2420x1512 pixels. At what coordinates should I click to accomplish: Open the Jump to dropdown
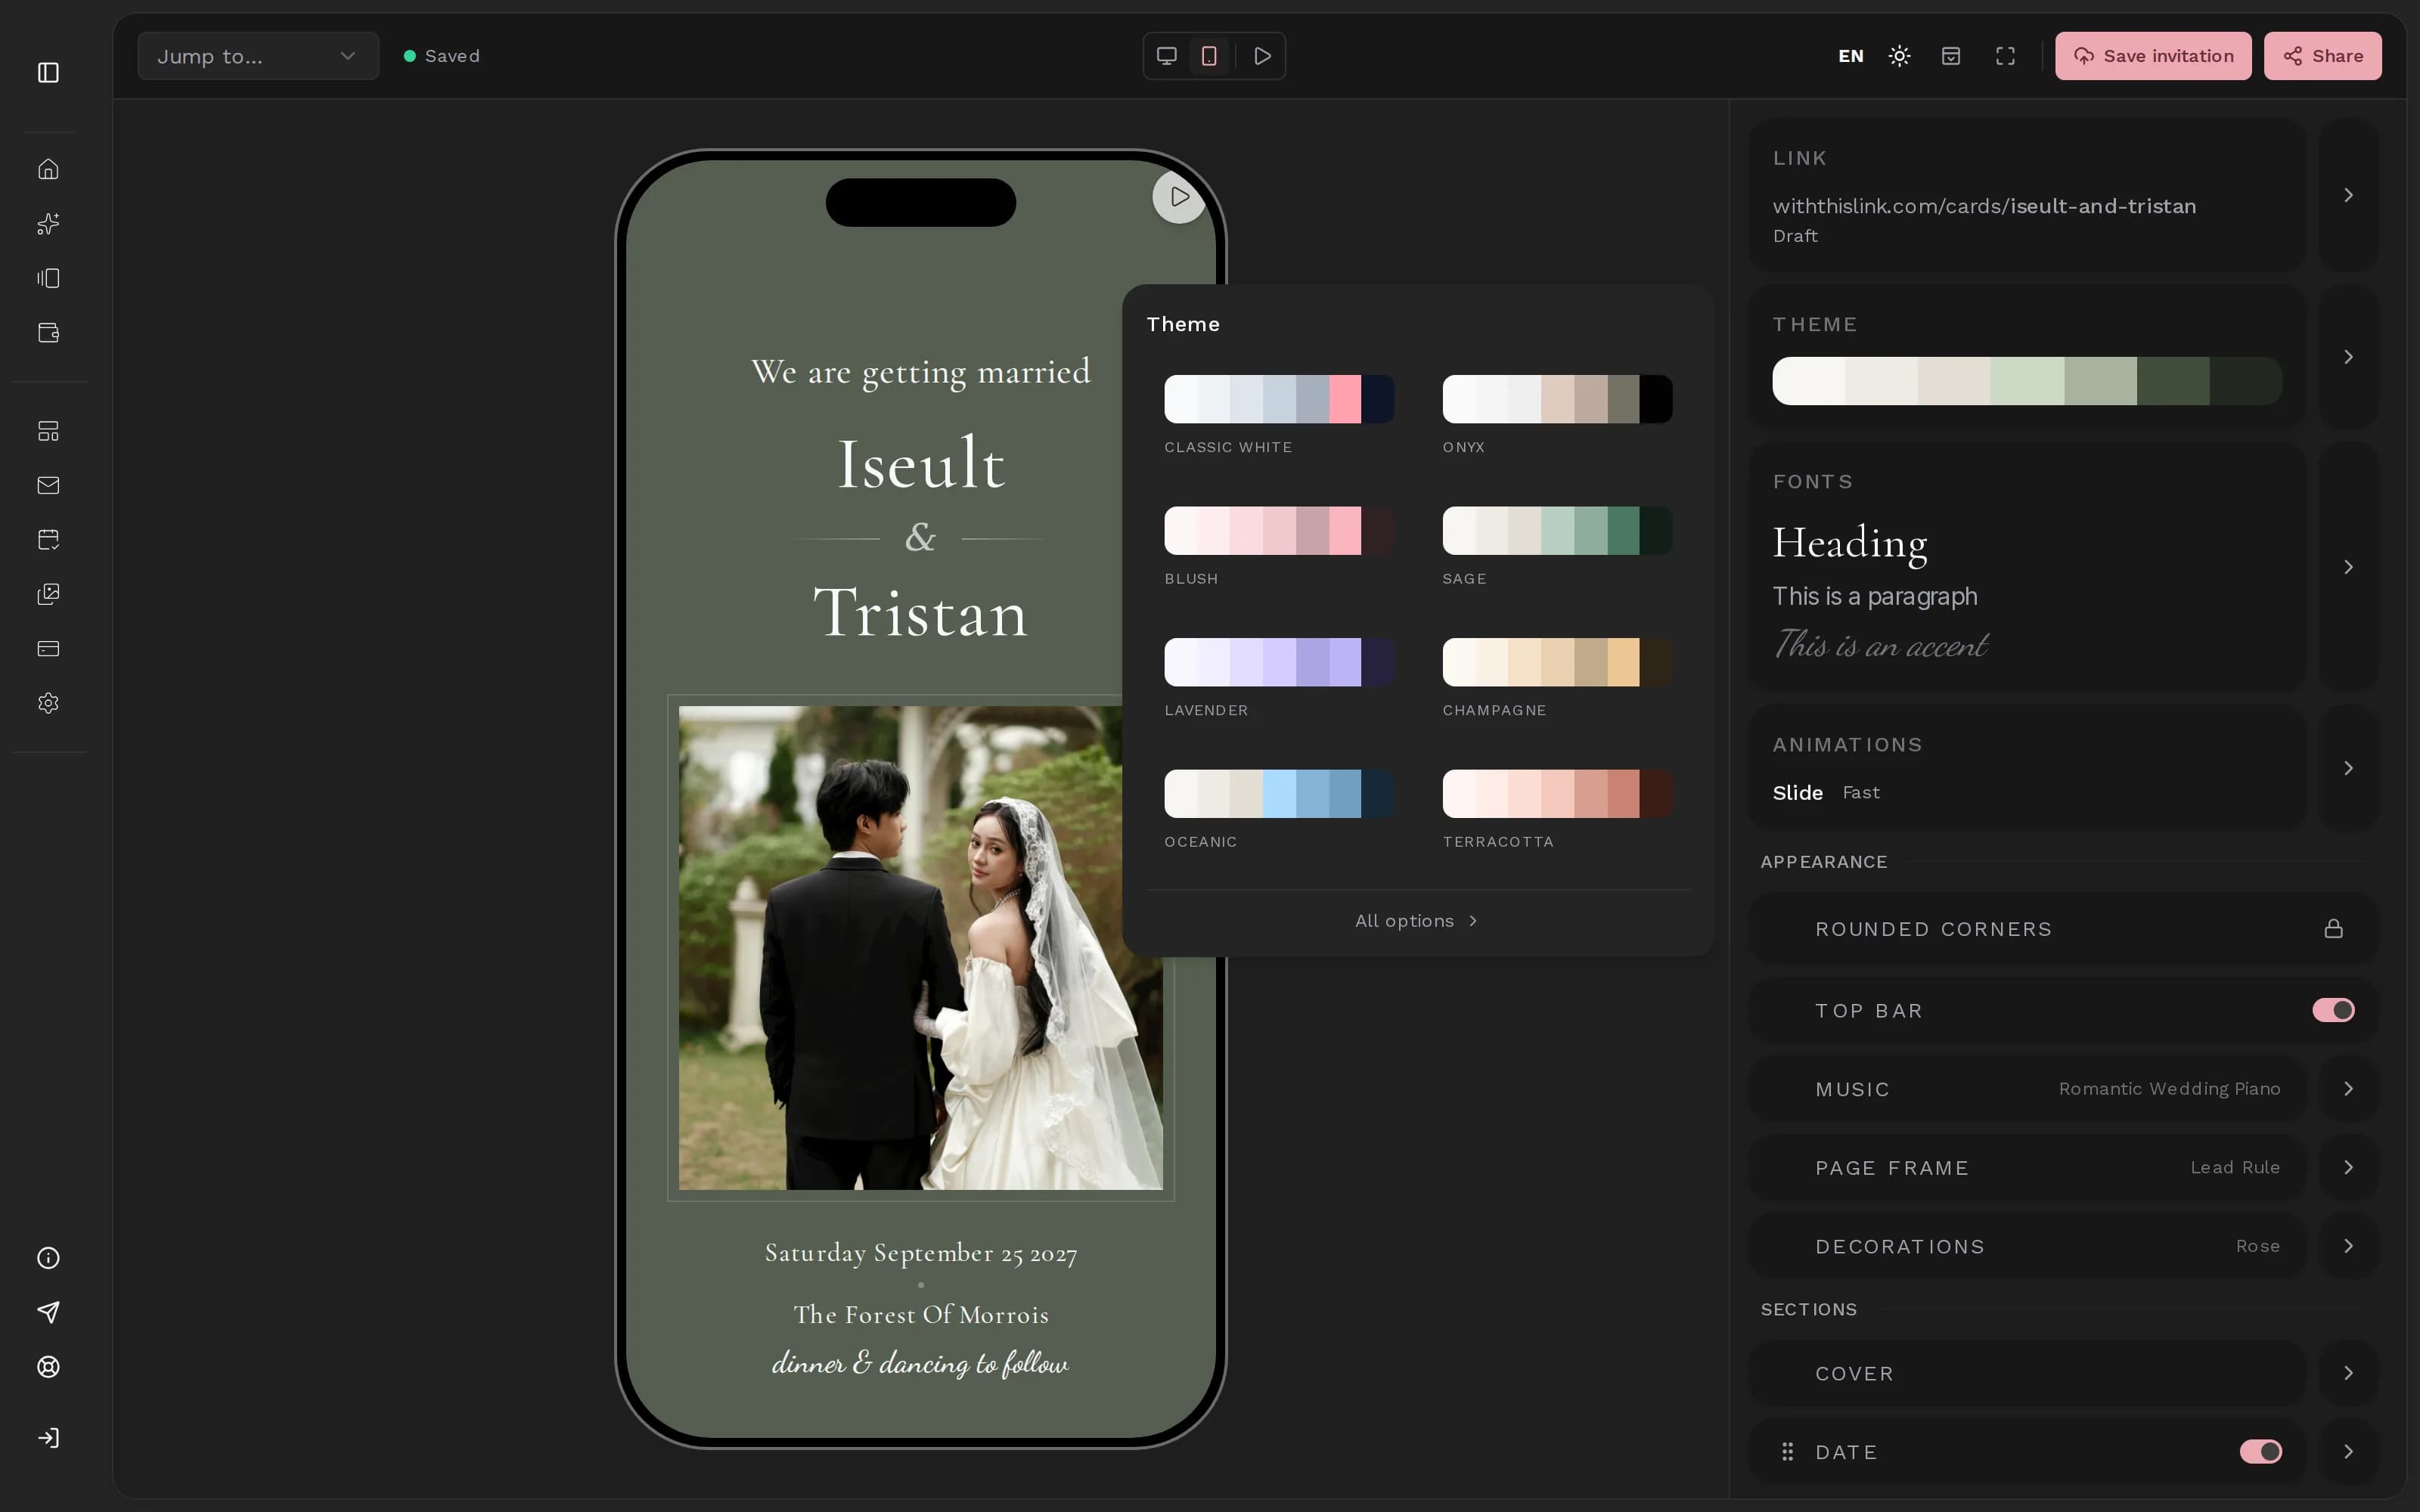[258, 56]
